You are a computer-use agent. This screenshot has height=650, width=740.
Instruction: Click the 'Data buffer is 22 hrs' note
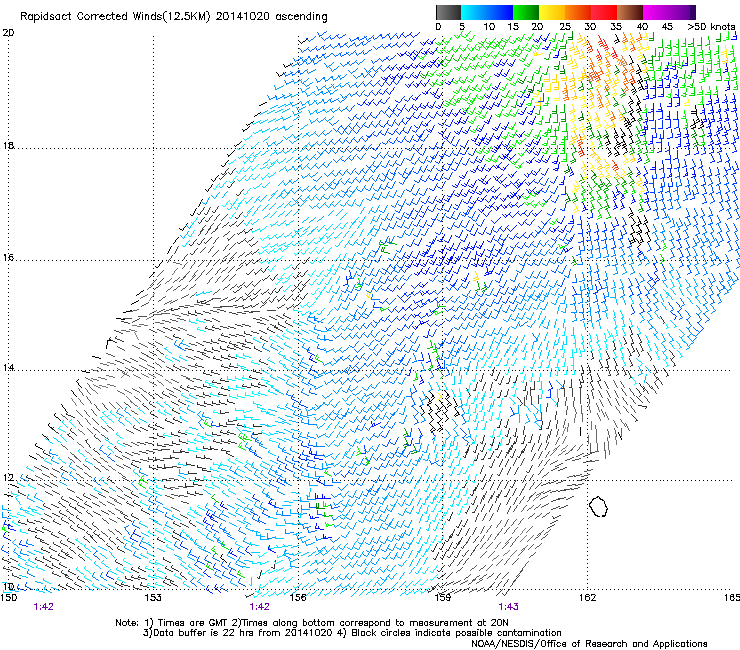[x=352, y=633]
